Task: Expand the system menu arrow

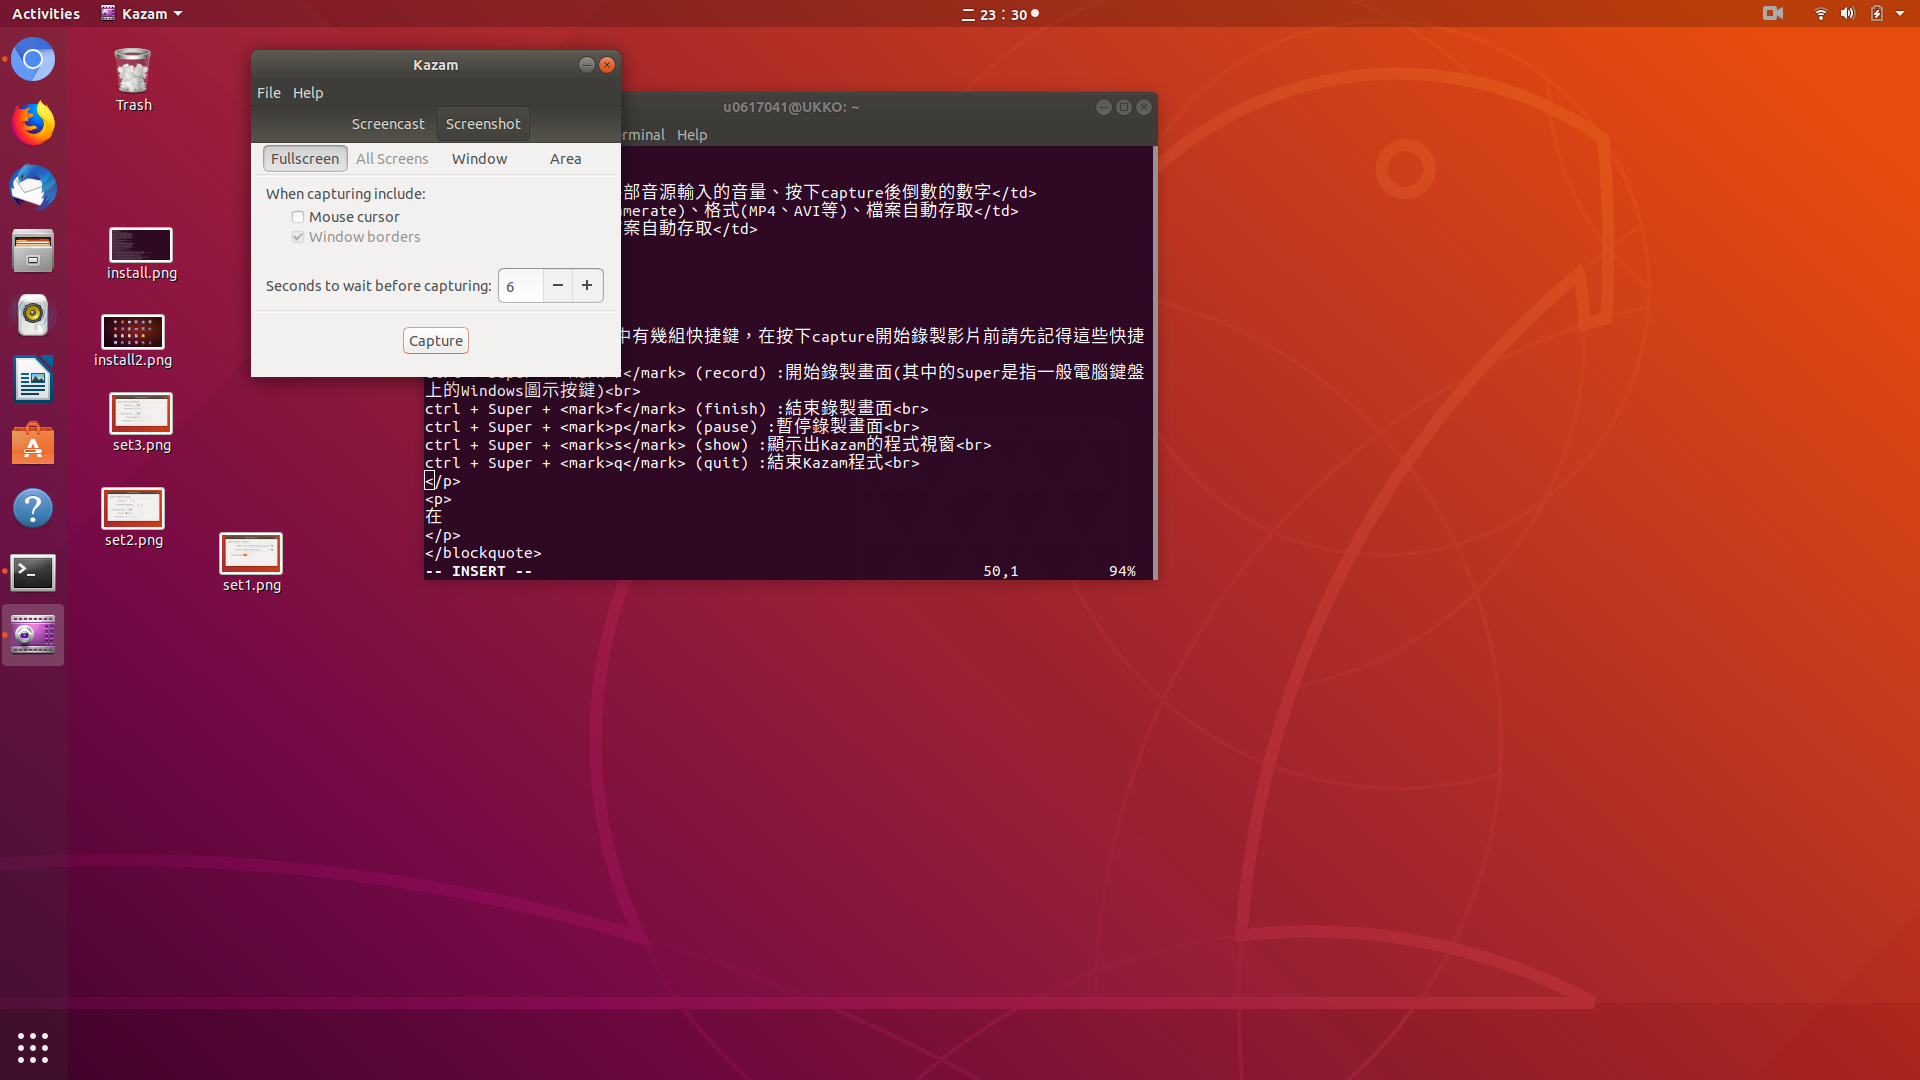Action: click(1900, 14)
